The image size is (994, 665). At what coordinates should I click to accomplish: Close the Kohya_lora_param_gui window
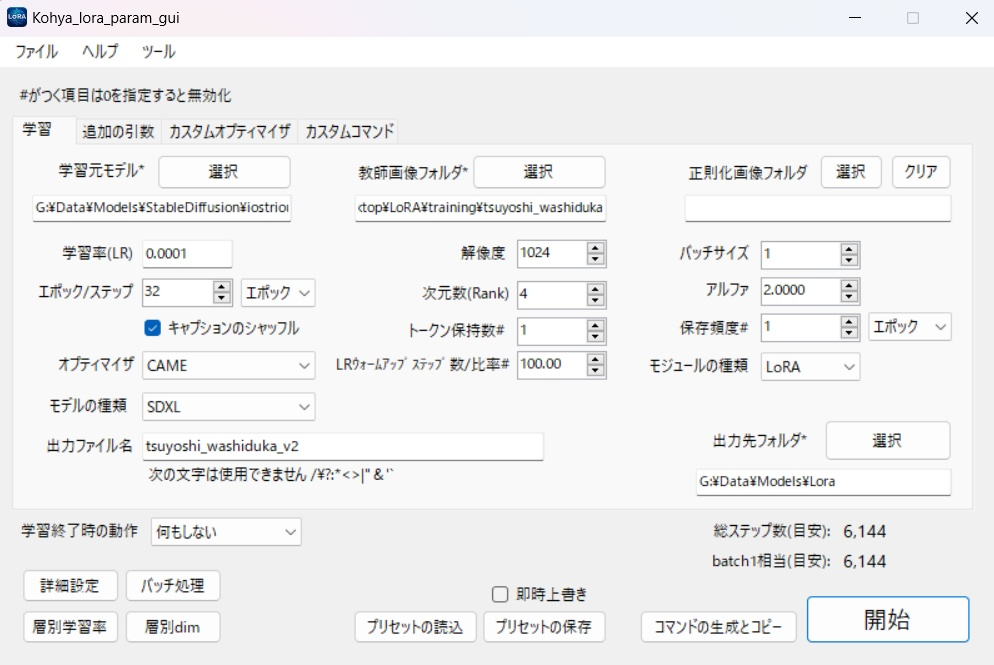click(x=972, y=18)
